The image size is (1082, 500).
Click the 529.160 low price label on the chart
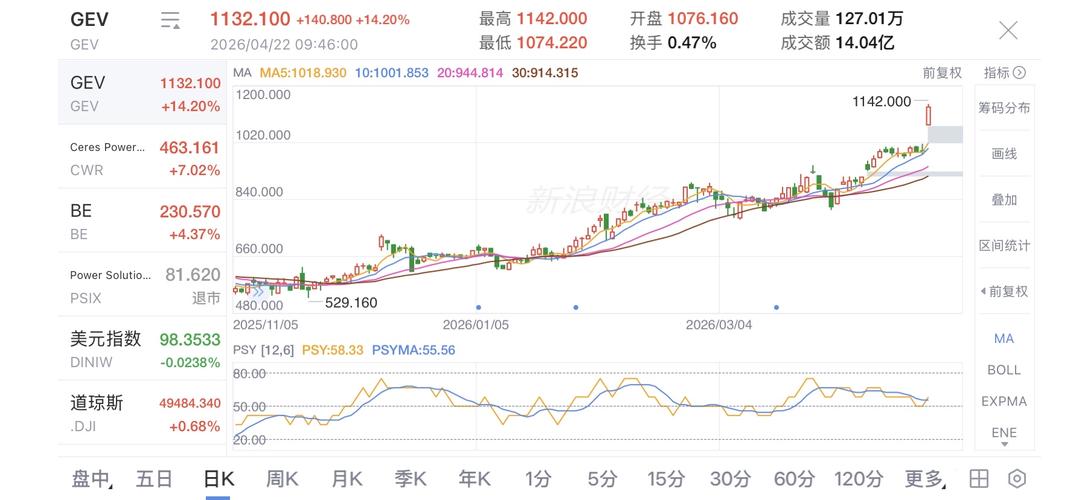pyautogui.click(x=351, y=303)
